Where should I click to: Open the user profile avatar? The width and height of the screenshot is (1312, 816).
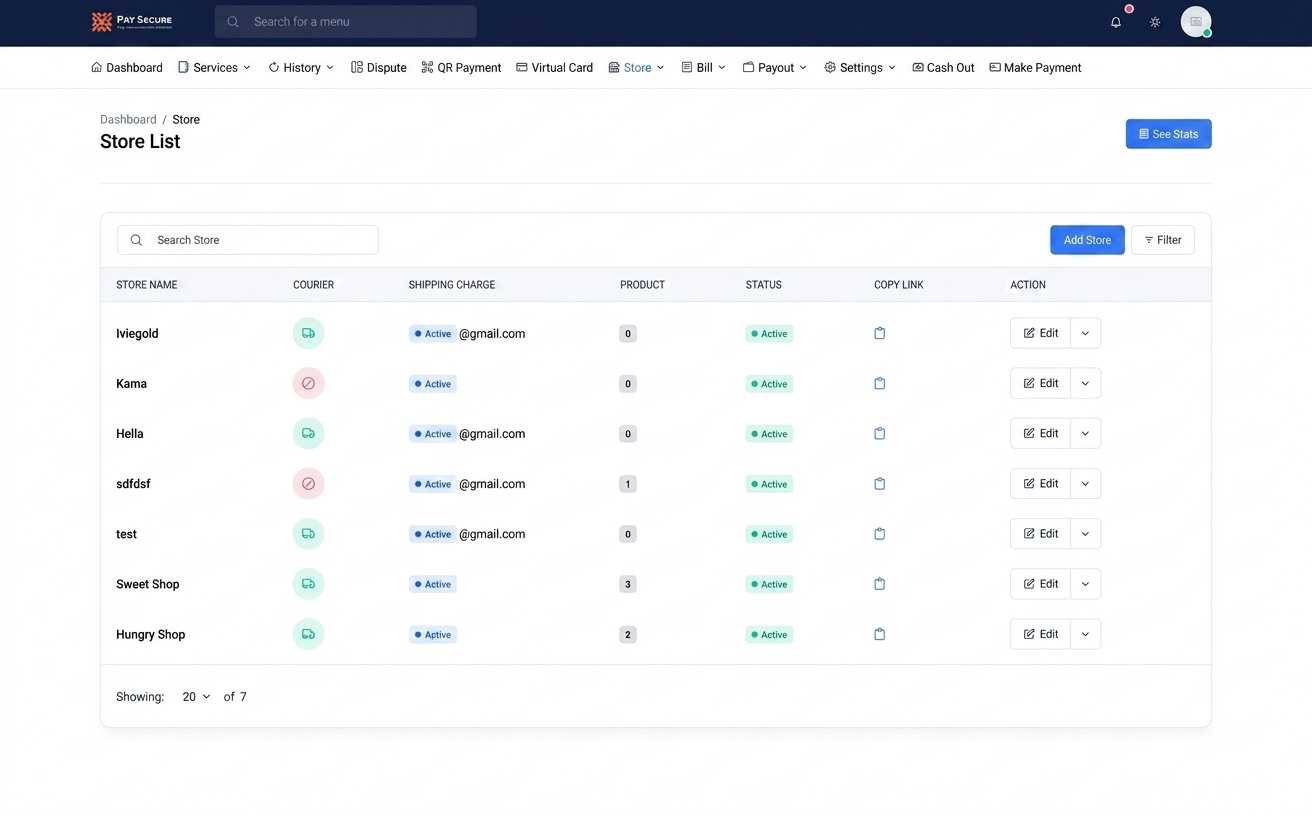pyautogui.click(x=1196, y=21)
